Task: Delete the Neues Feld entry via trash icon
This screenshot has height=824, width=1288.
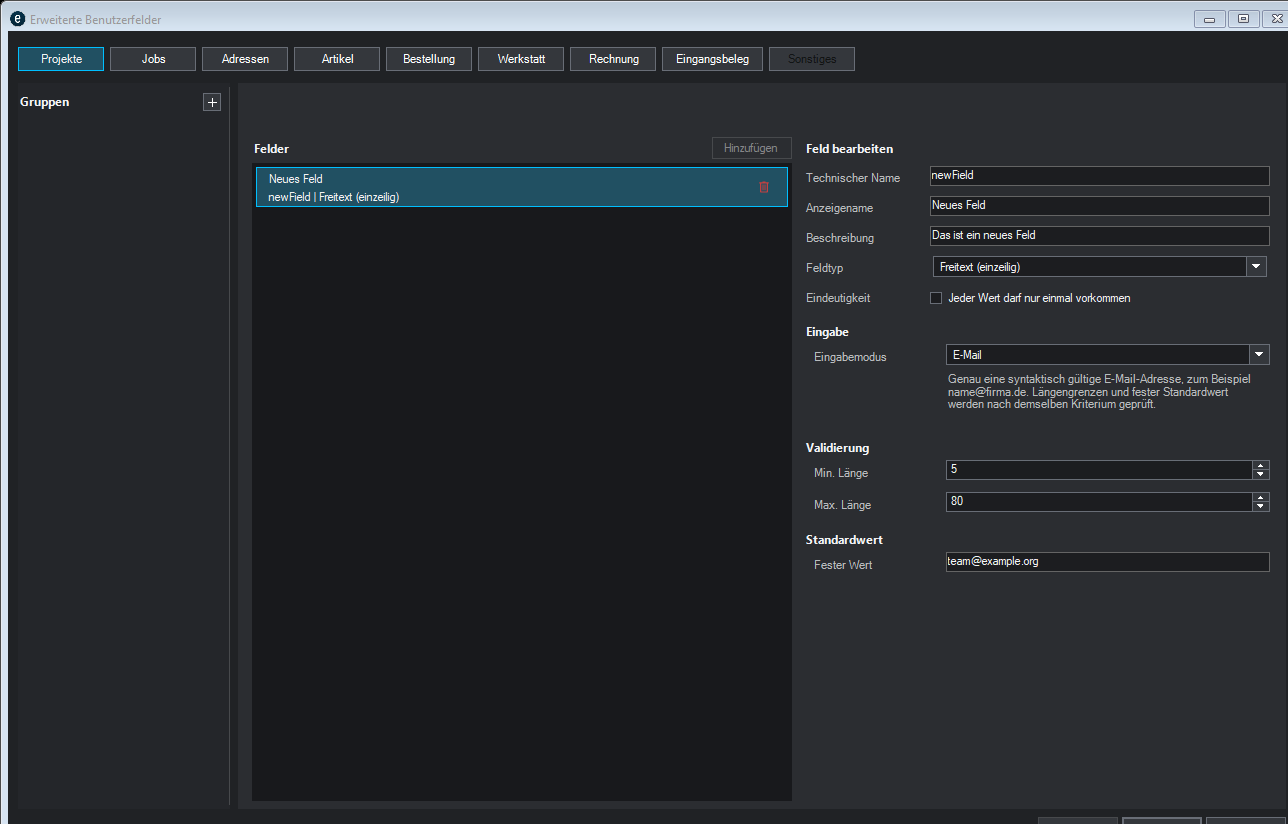Action: (x=764, y=187)
